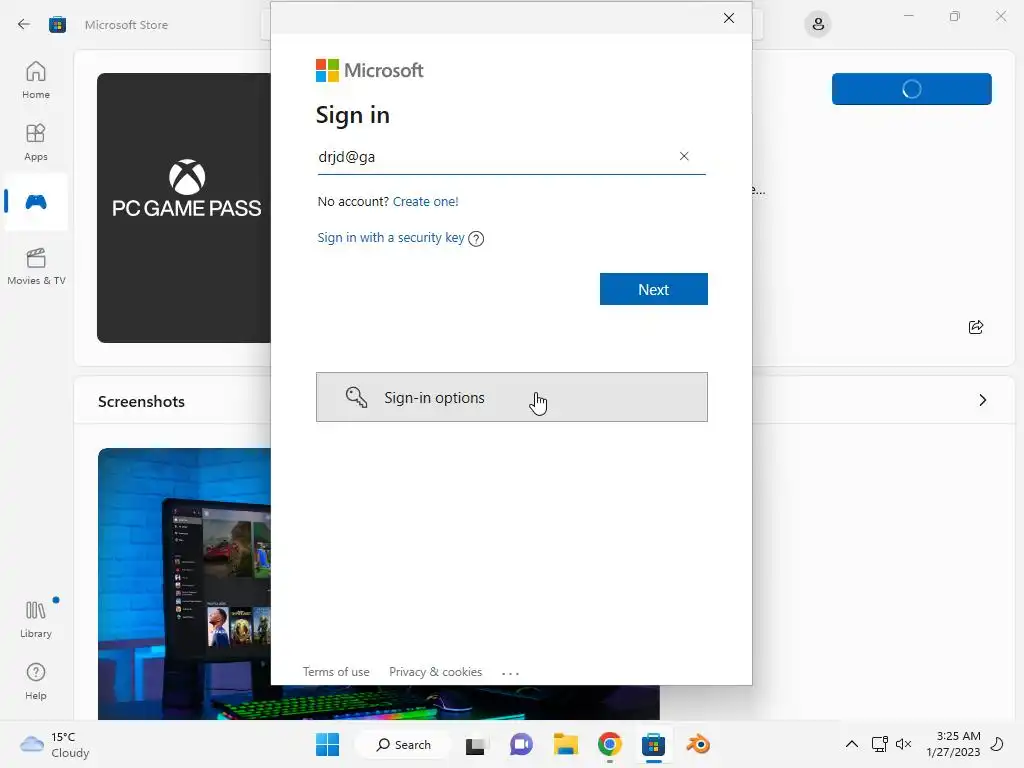Go back using the Store back arrow

(x=24, y=25)
